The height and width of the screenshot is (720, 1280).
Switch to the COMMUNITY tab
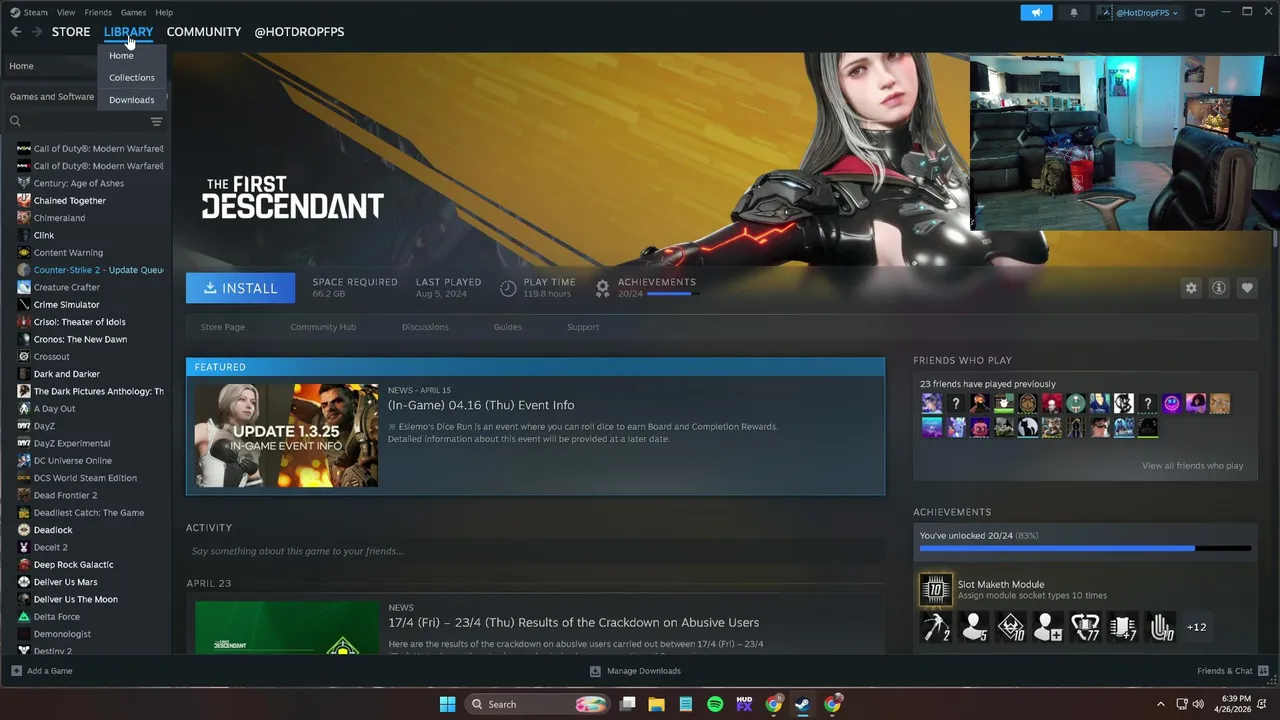(204, 32)
